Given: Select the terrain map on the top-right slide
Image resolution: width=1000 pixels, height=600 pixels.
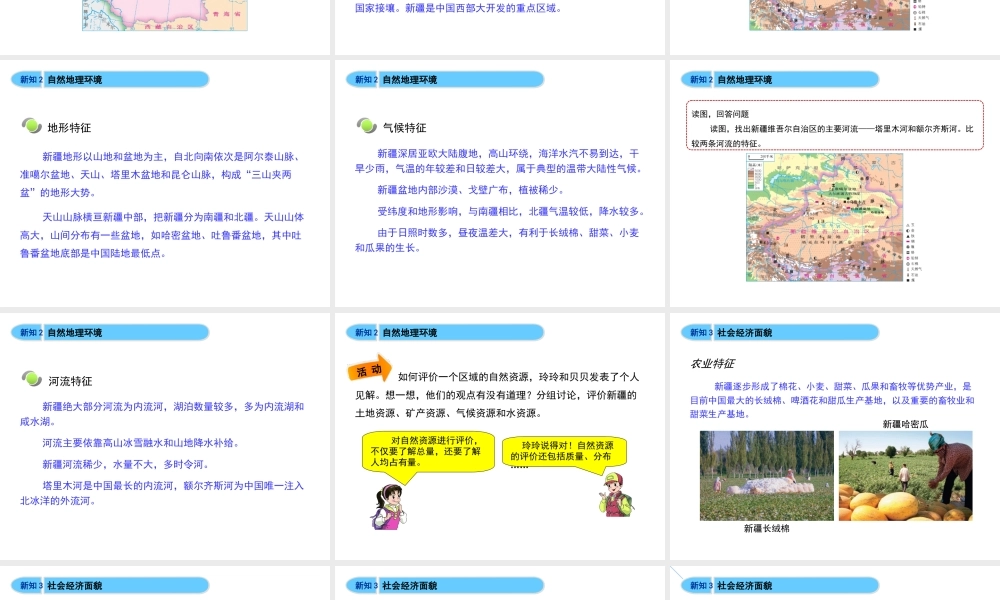Looking at the screenshot, I should coord(830,15).
